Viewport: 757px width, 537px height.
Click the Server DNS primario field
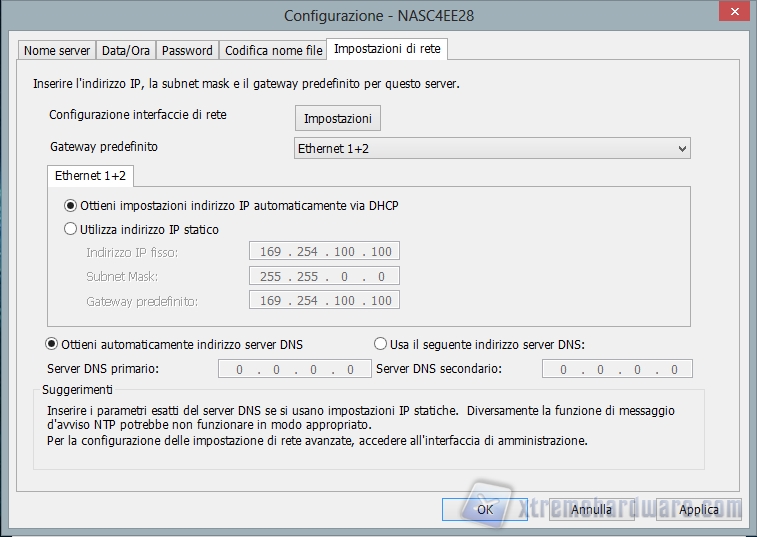288,369
